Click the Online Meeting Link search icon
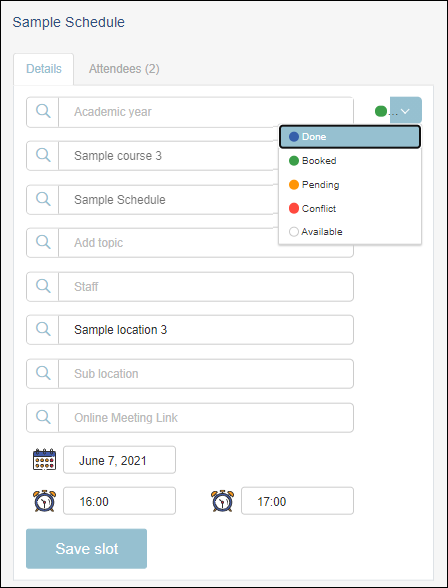Screen dimensions: 448x588 coord(43,417)
